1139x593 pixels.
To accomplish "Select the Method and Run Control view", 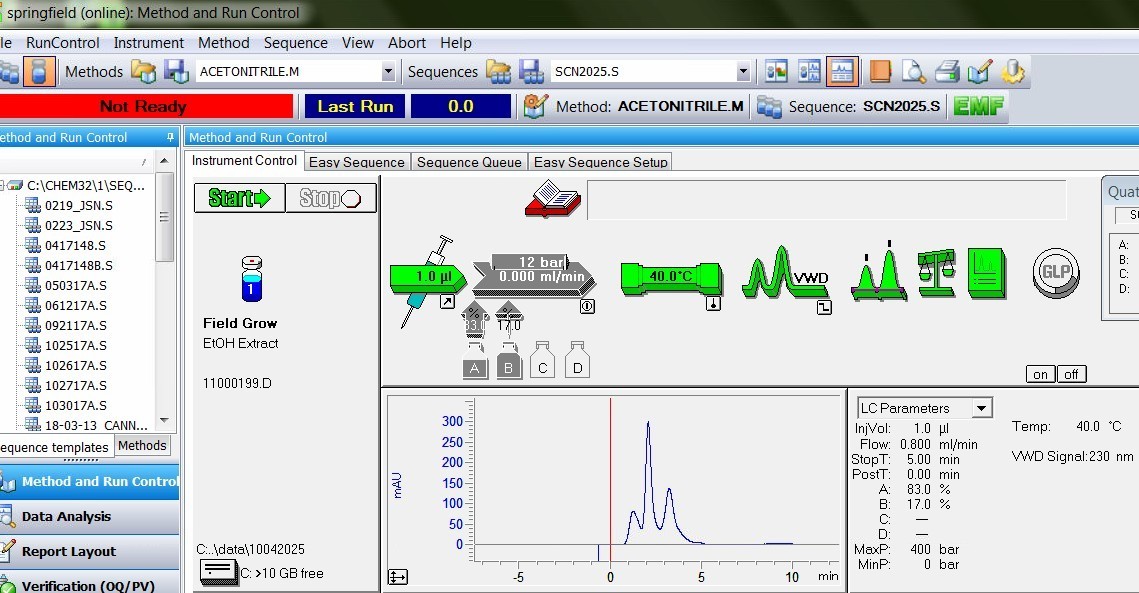I will pyautogui.click(x=89, y=482).
